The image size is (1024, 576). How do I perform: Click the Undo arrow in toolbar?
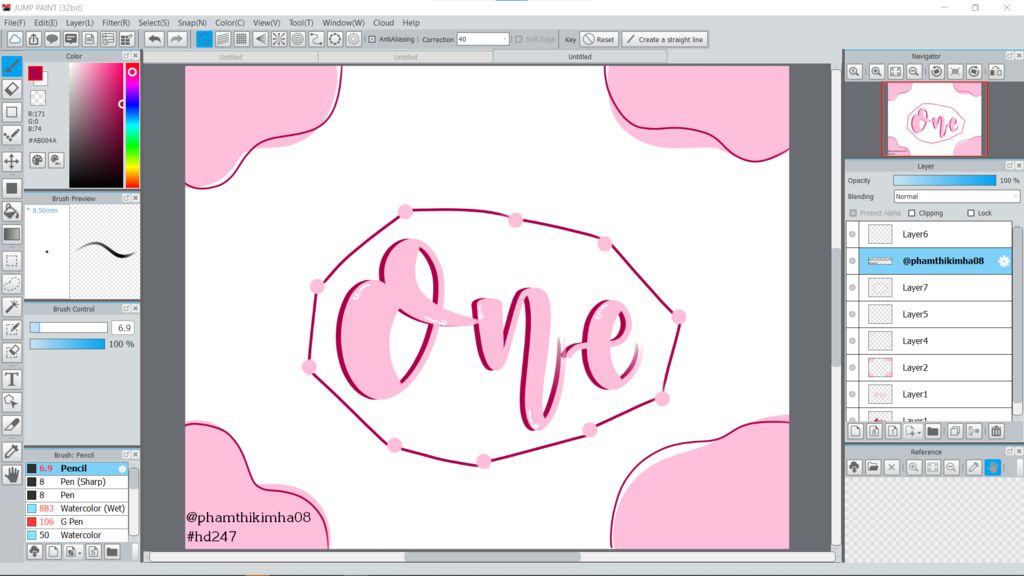(154, 39)
